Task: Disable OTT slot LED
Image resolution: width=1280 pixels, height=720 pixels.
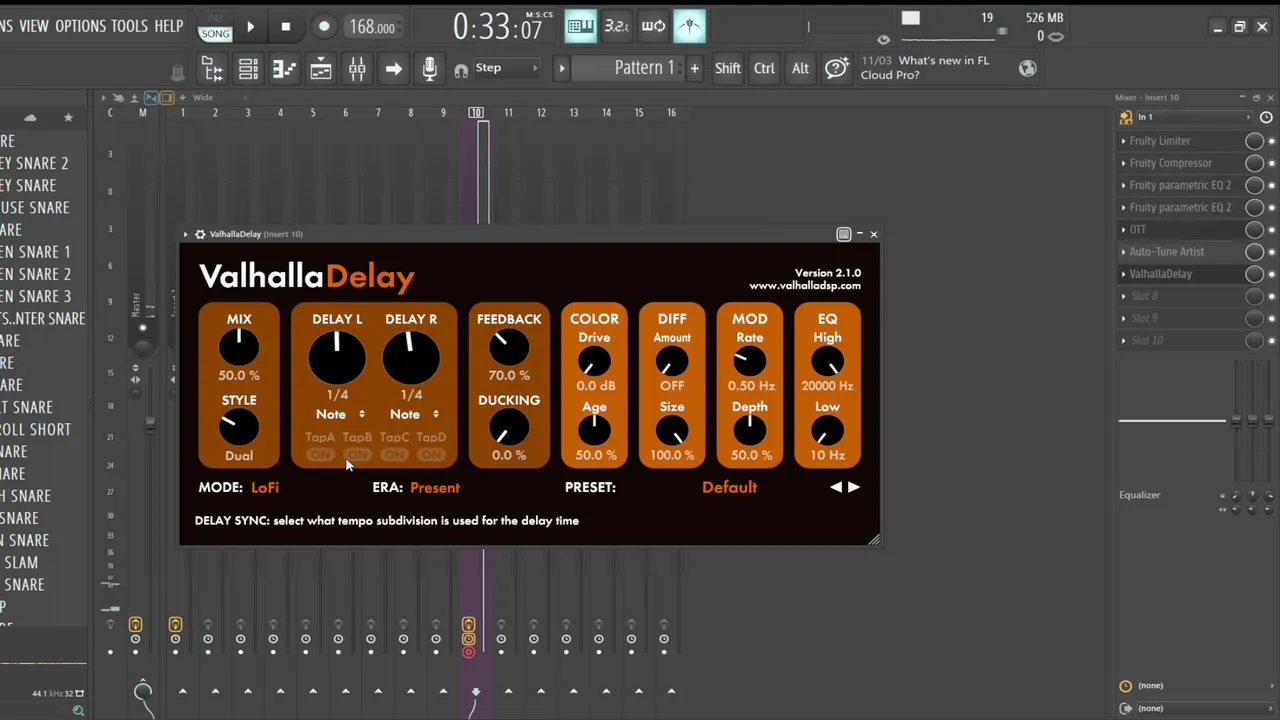Action: tap(1272, 230)
